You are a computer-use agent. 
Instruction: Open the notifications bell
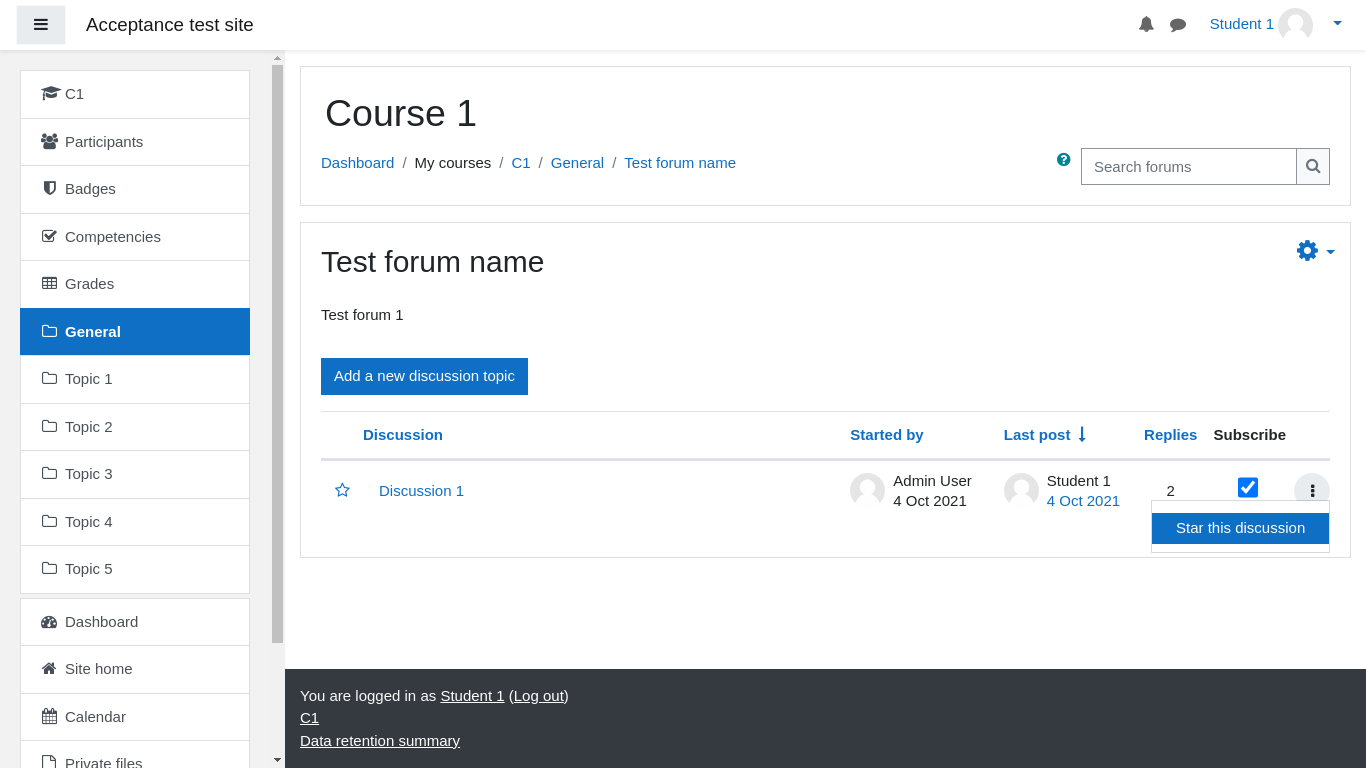point(1146,24)
